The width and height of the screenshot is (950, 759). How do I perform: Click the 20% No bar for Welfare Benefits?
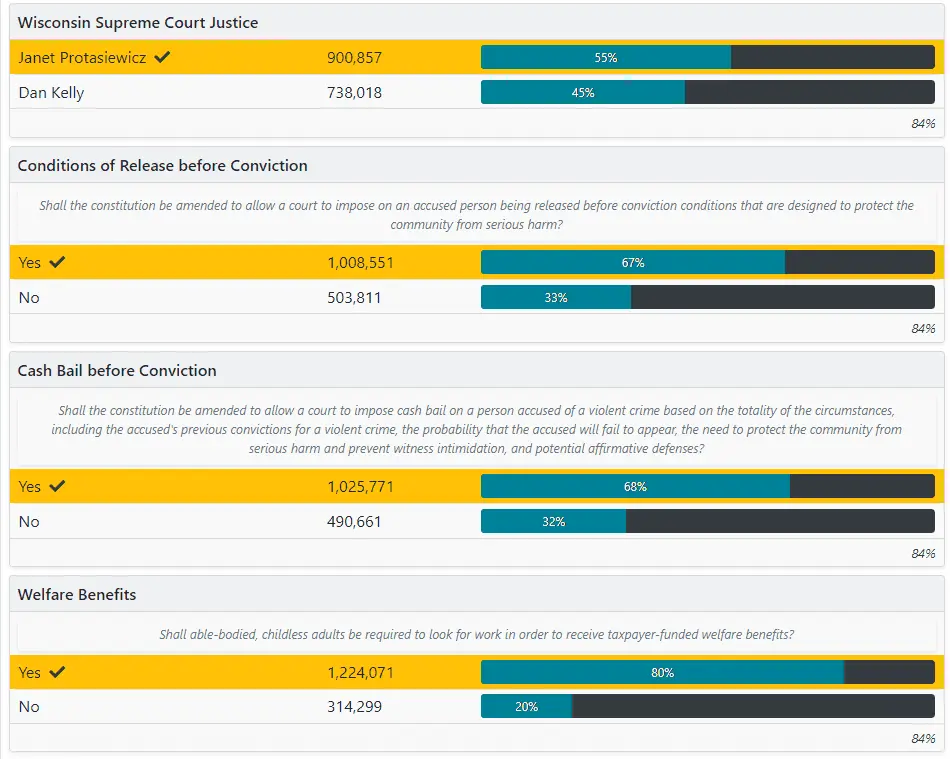(x=526, y=707)
